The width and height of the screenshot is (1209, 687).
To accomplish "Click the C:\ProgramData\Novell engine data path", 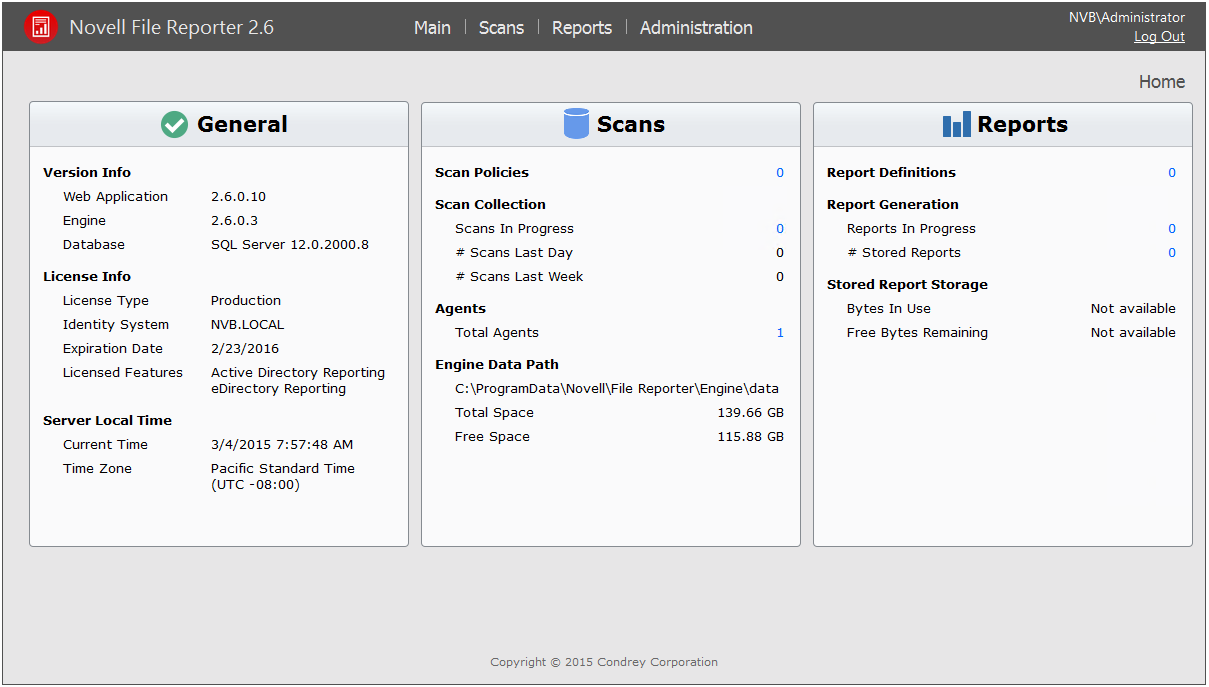I will 617,389.
